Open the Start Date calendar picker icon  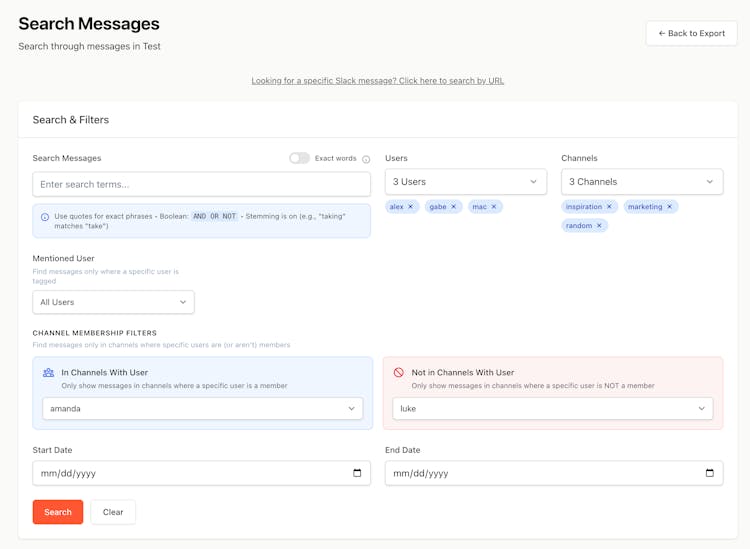[x=357, y=473]
